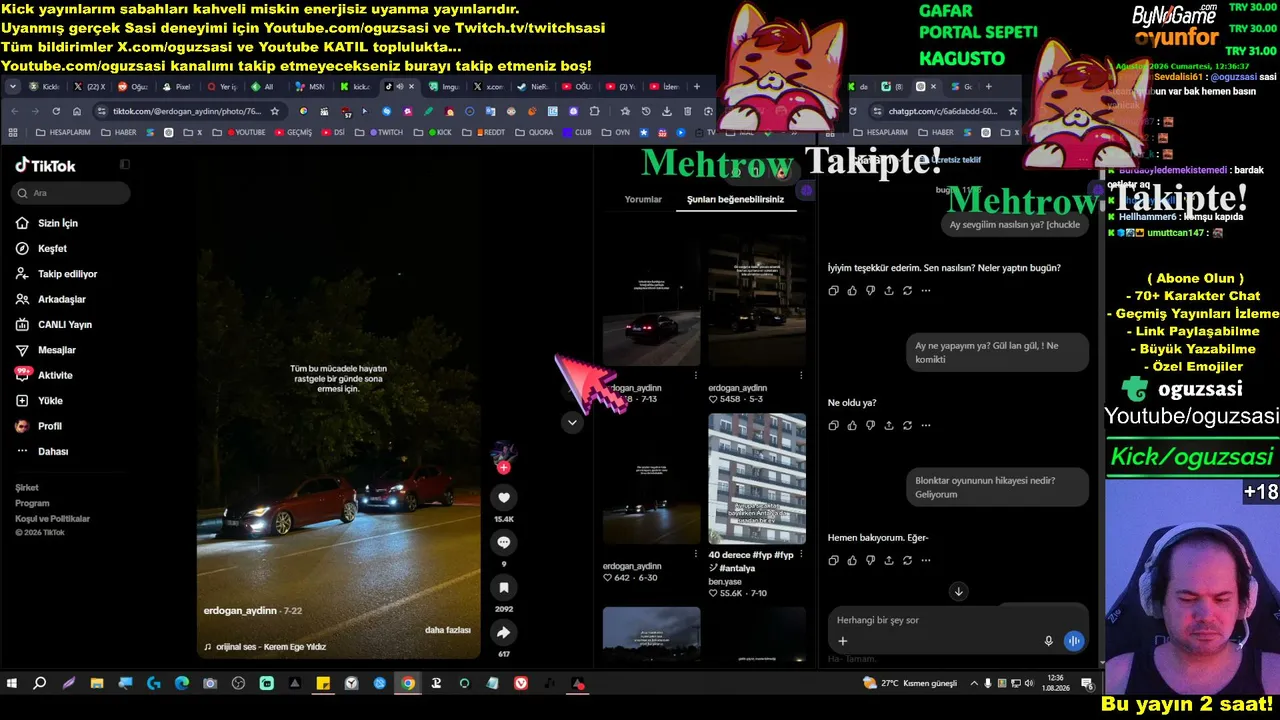Viewport: 1280px width, 720px height.
Task: Click the TikTok address bar URL
Action: click(x=187, y=111)
